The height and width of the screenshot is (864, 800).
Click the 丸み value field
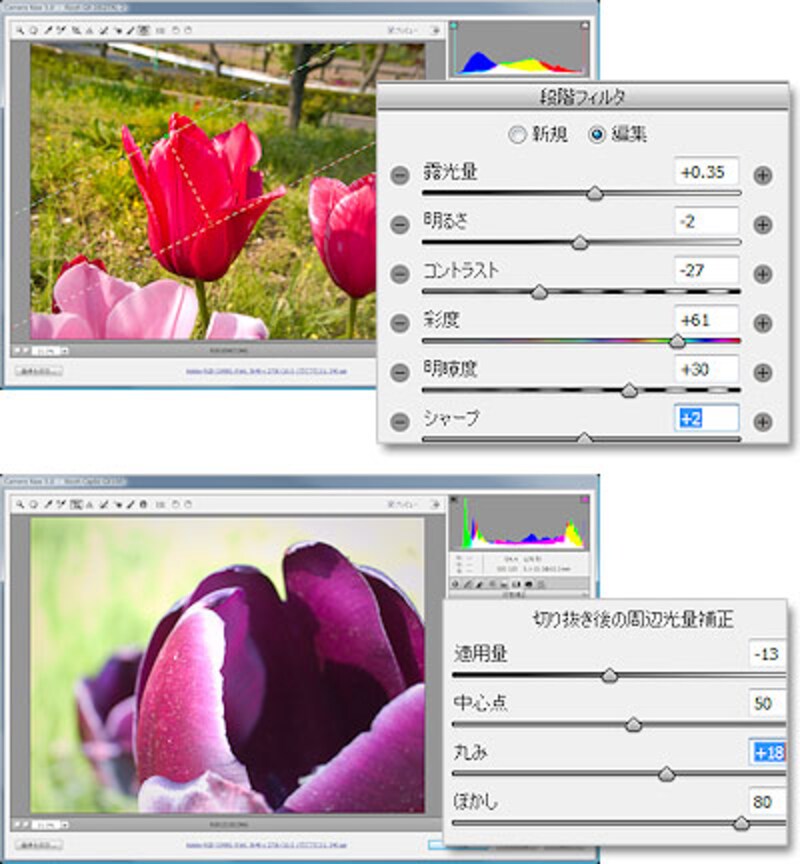click(x=767, y=752)
